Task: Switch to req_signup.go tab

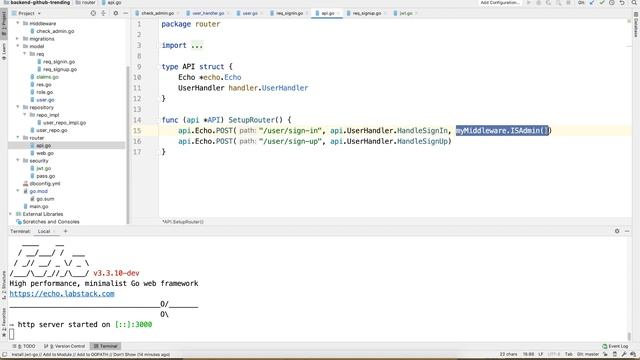Action: tap(367, 13)
